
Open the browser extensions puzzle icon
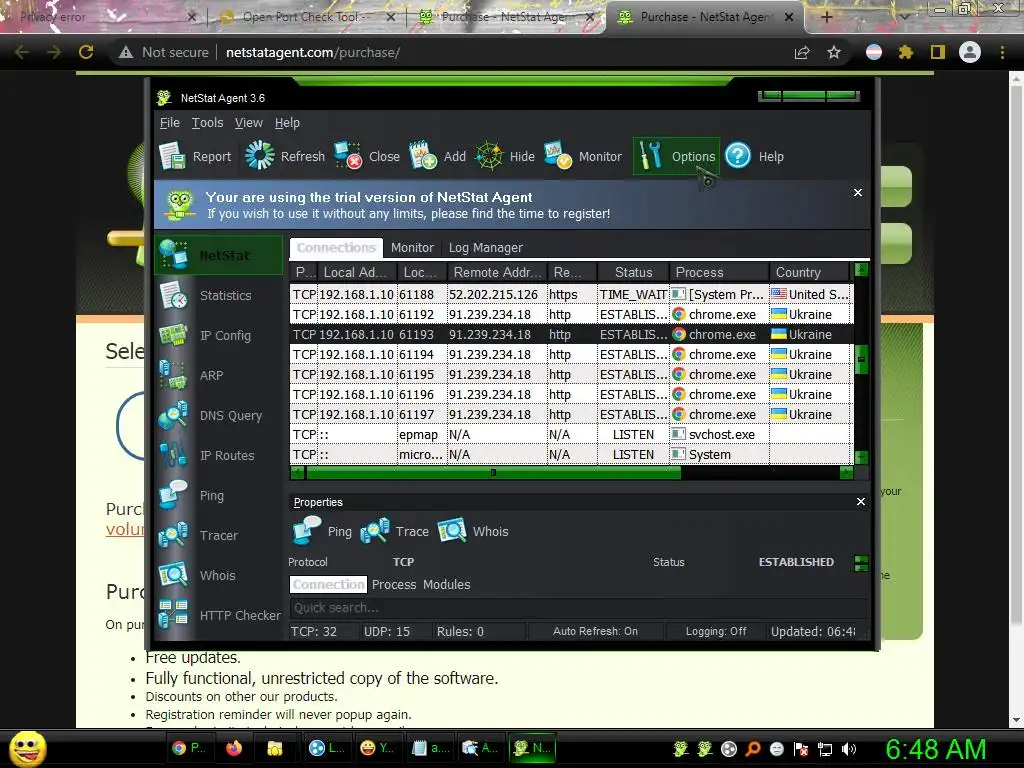905,52
